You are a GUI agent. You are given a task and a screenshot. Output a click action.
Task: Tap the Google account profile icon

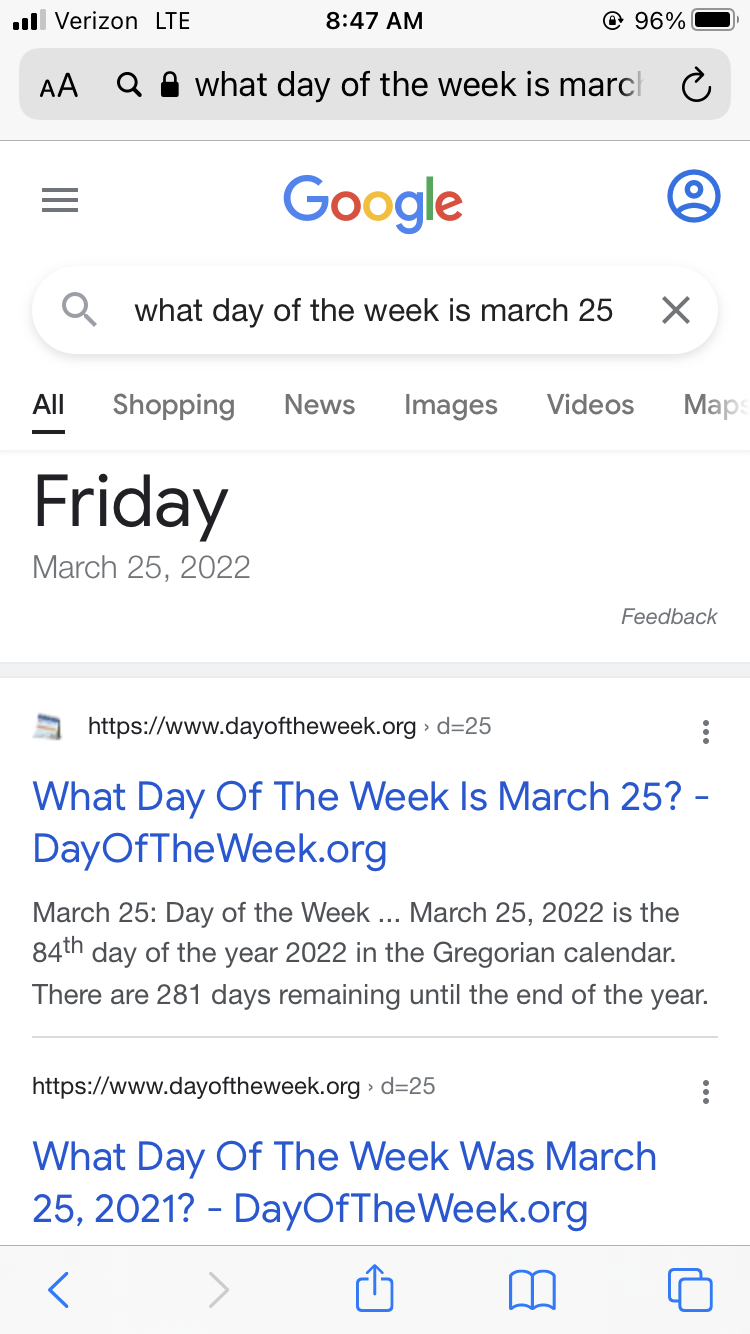point(693,196)
